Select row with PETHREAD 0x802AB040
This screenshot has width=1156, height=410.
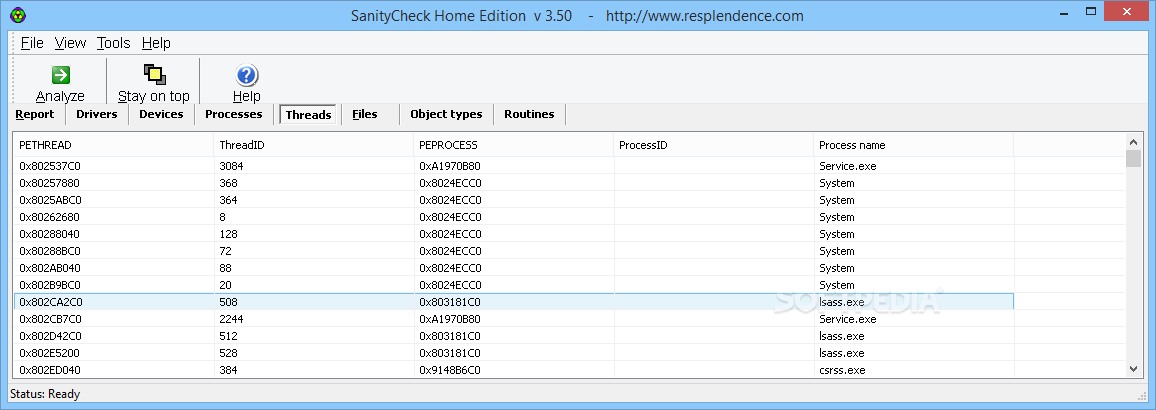[x=514, y=268]
